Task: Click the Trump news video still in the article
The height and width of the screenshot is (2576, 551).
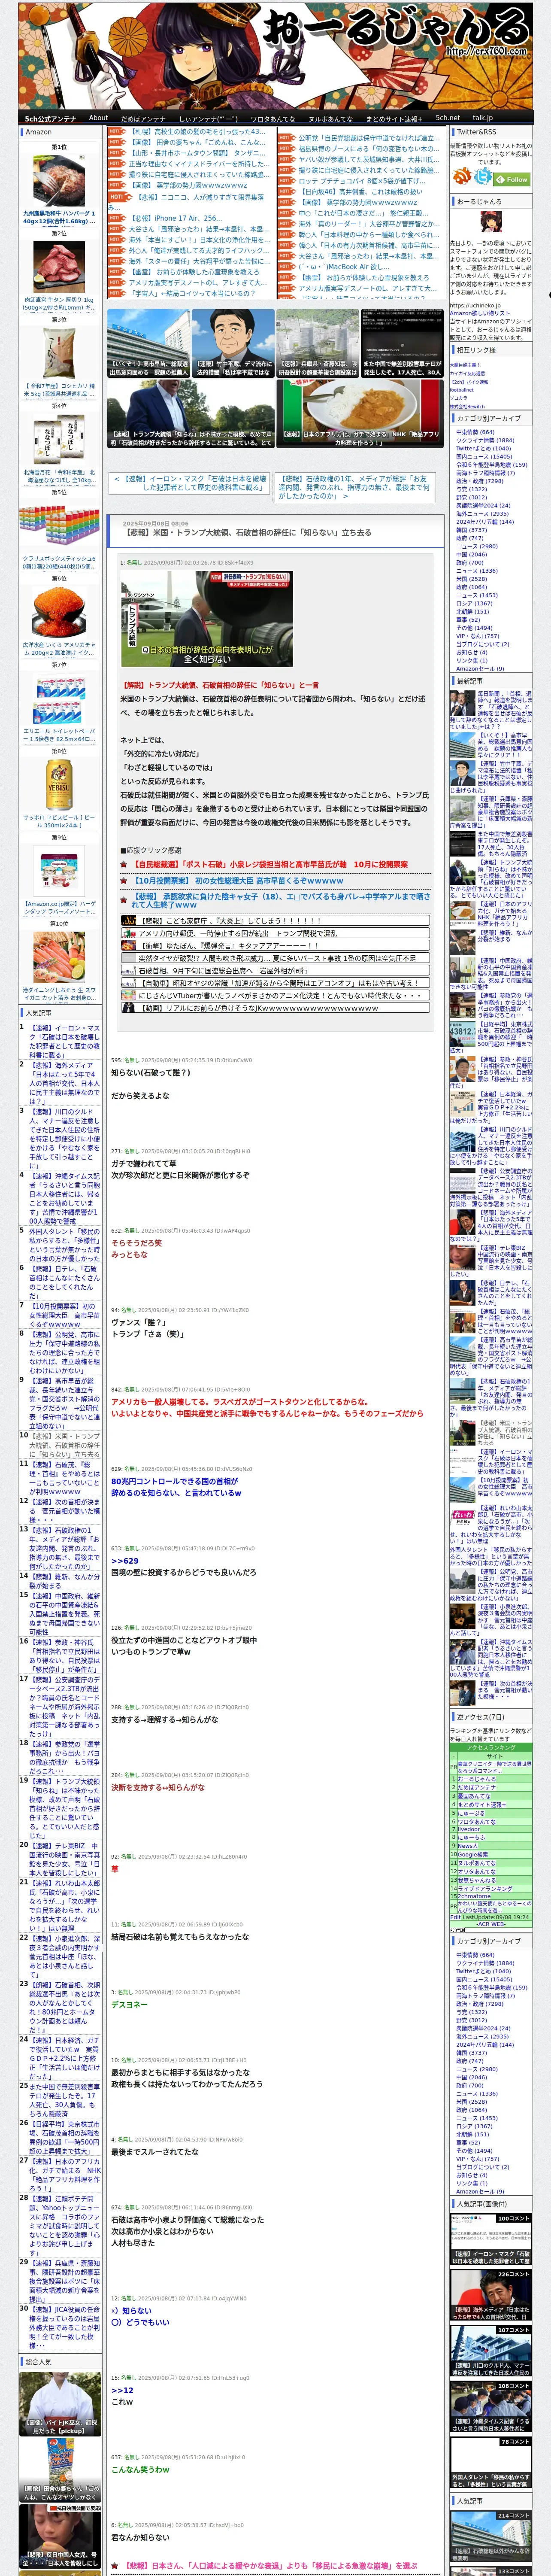Action: [207, 619]
